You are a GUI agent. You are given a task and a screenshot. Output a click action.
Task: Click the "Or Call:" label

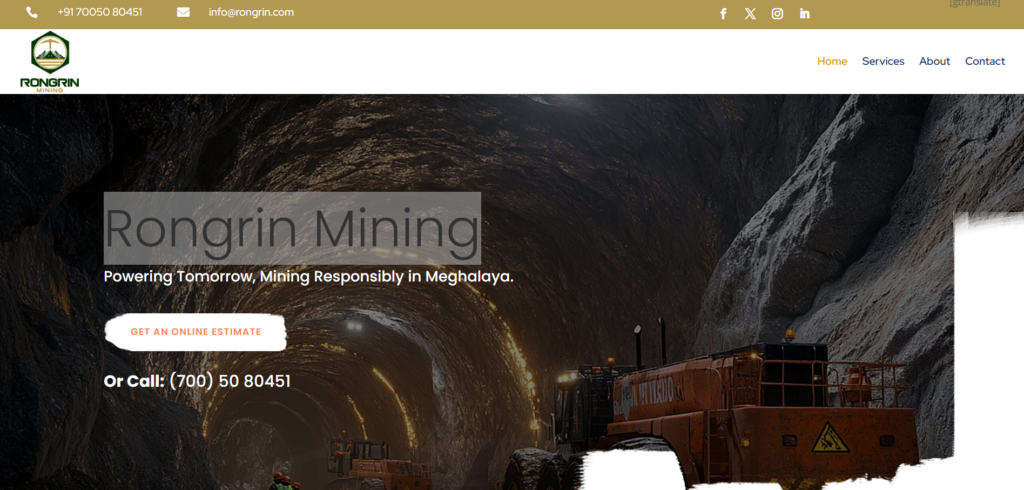[134, 381]
